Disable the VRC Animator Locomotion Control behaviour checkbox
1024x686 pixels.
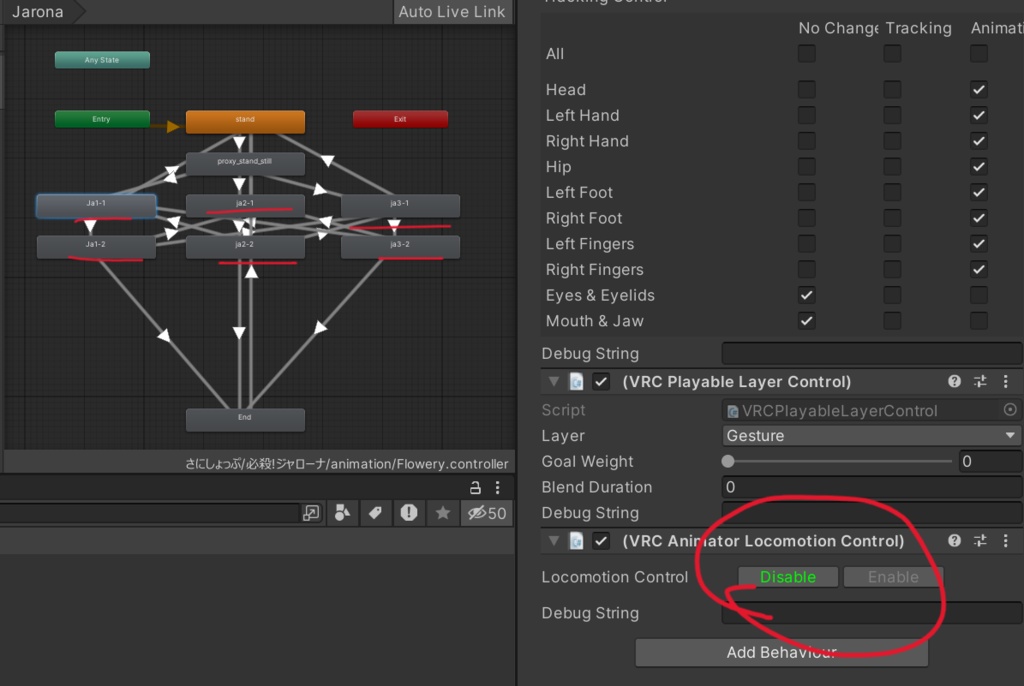(x=601, y=541)
